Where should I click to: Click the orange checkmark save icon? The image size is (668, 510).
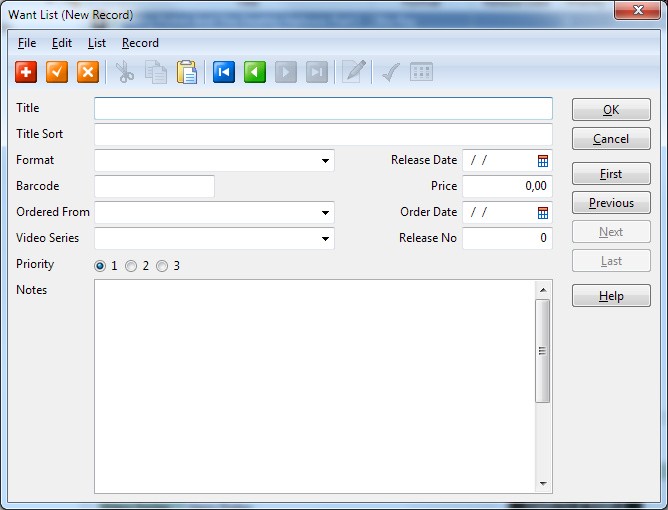(x=57, y=72)
